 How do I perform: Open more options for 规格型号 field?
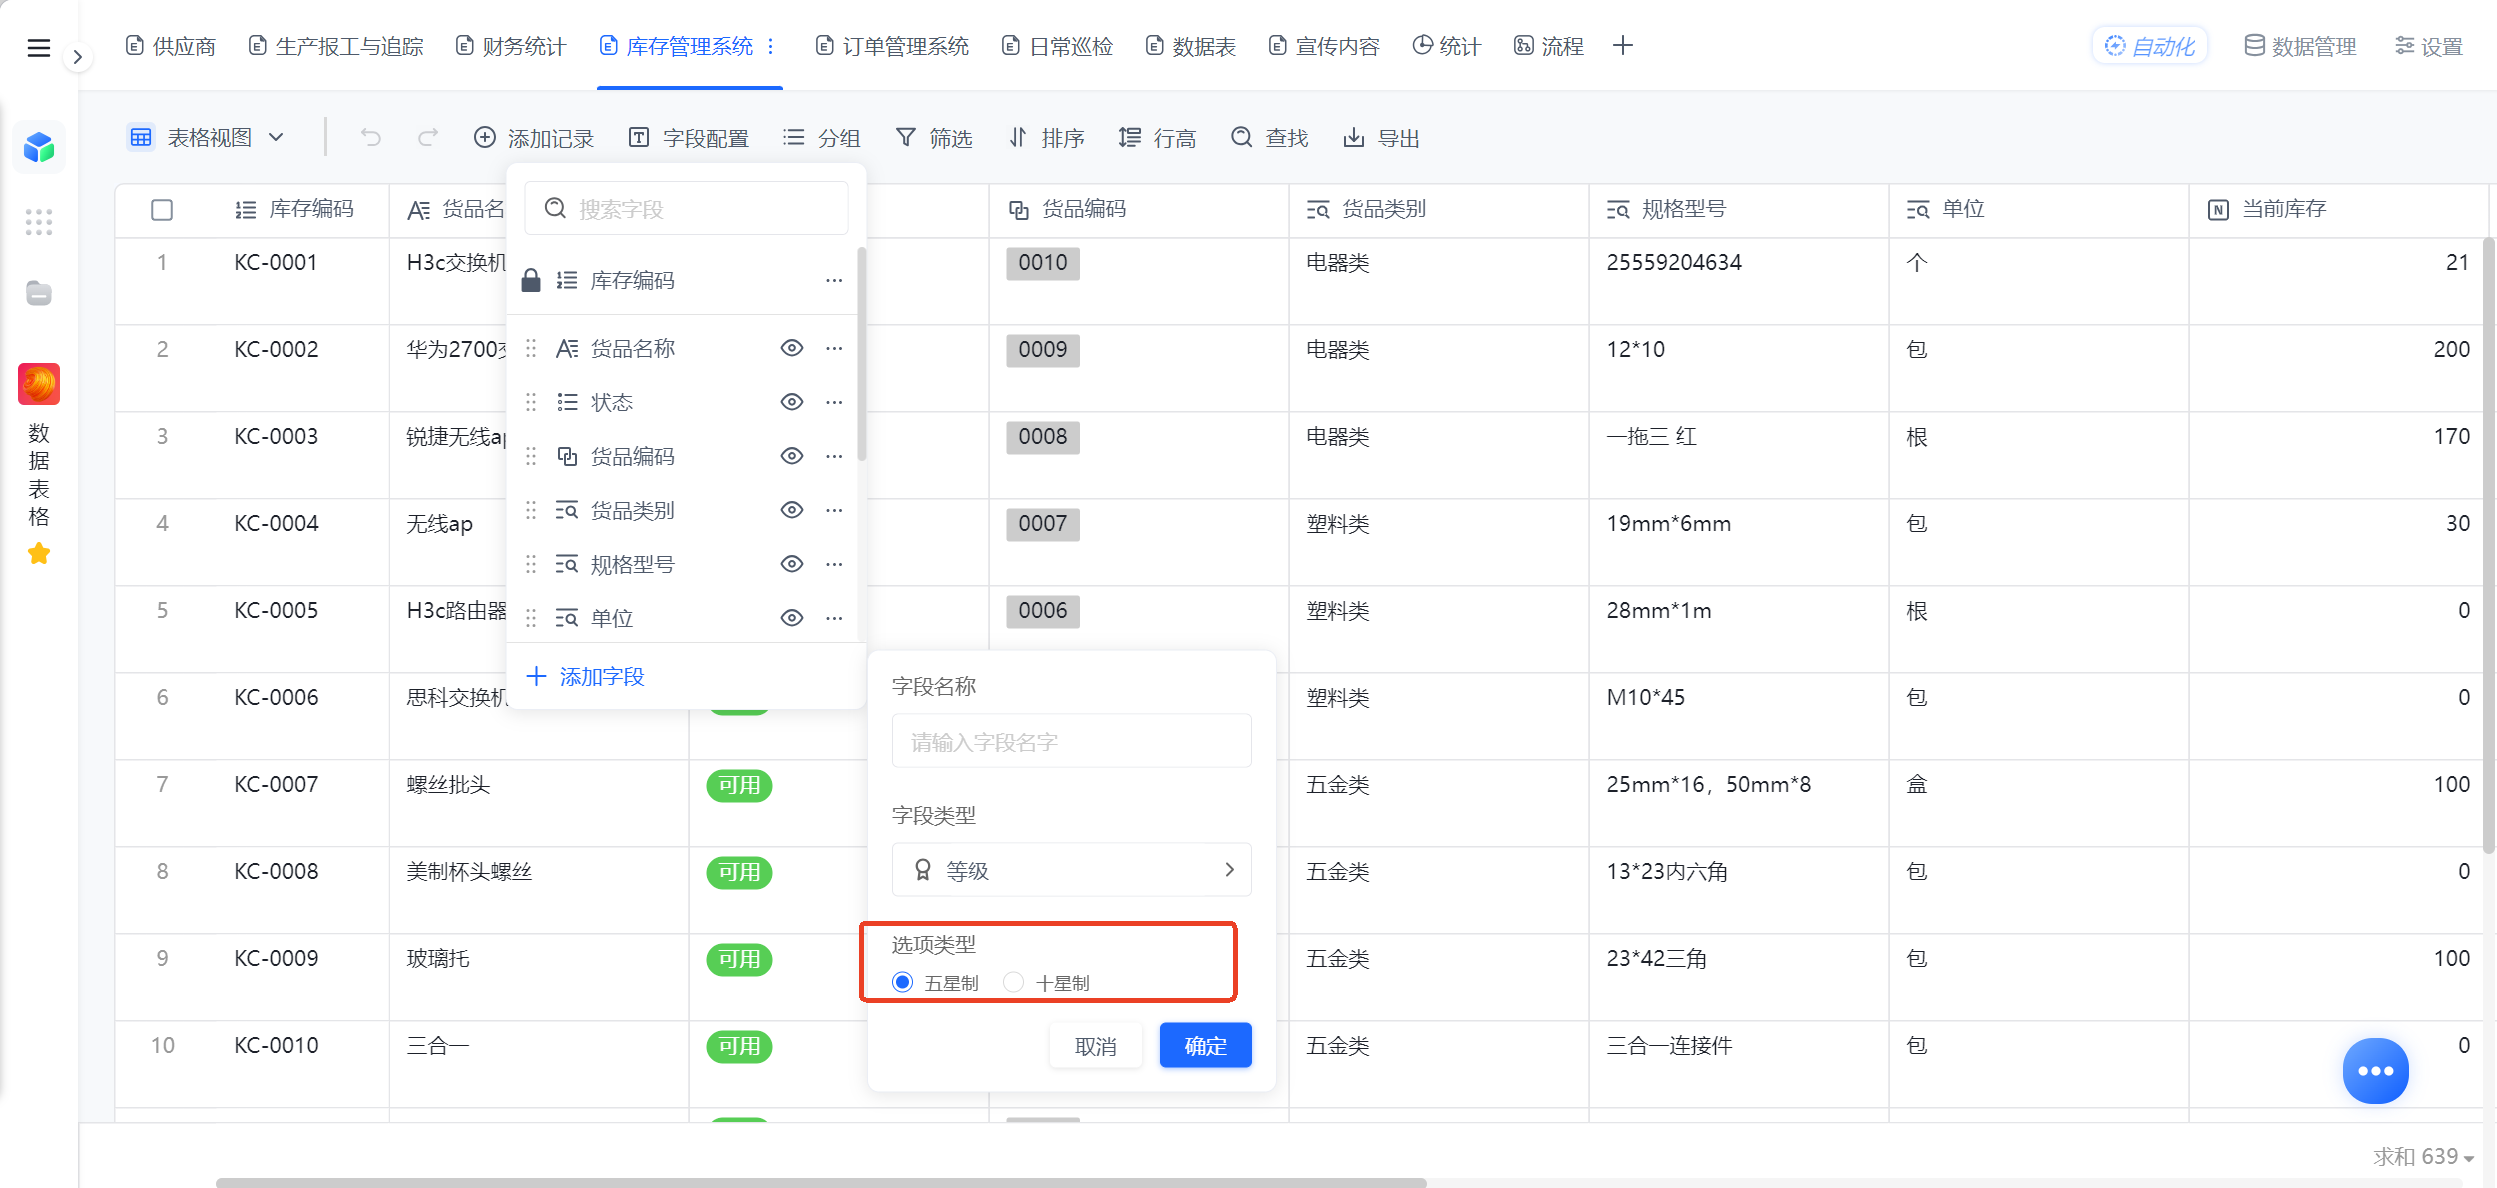(x=834, y=564)
